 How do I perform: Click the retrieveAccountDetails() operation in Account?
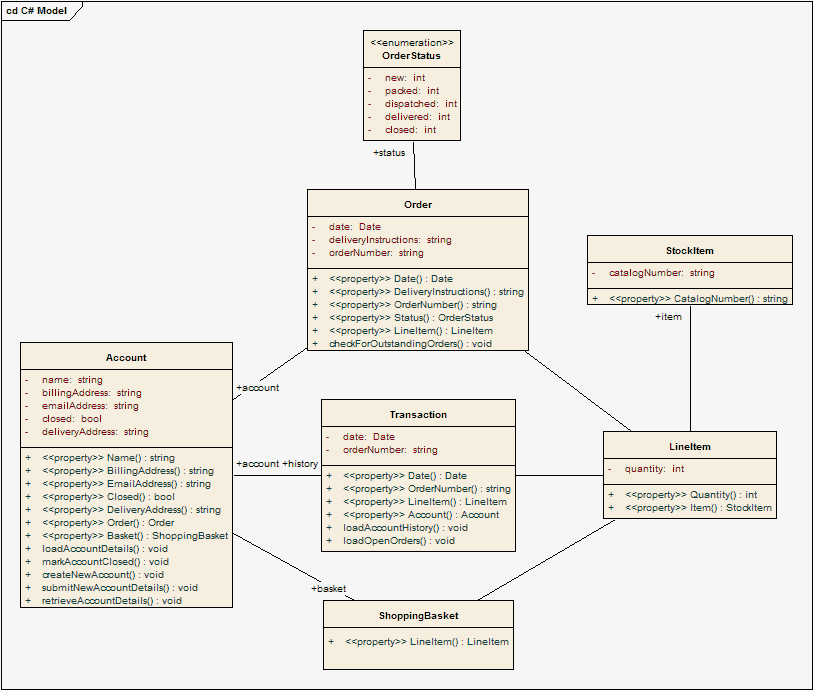pos(111,600)
